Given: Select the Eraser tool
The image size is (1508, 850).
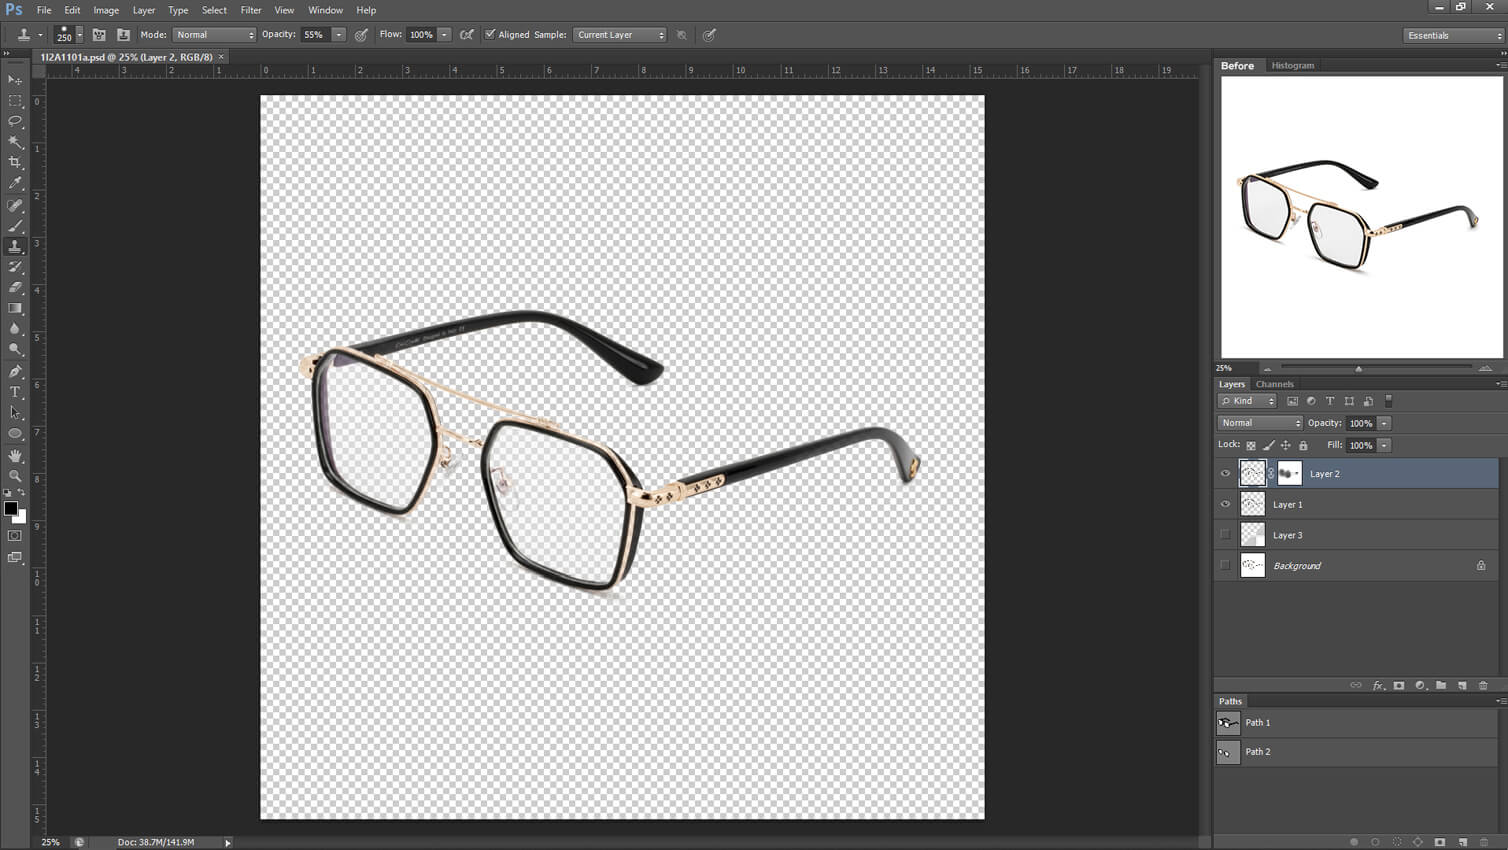Looking at the screenshot, I should 15,287.
